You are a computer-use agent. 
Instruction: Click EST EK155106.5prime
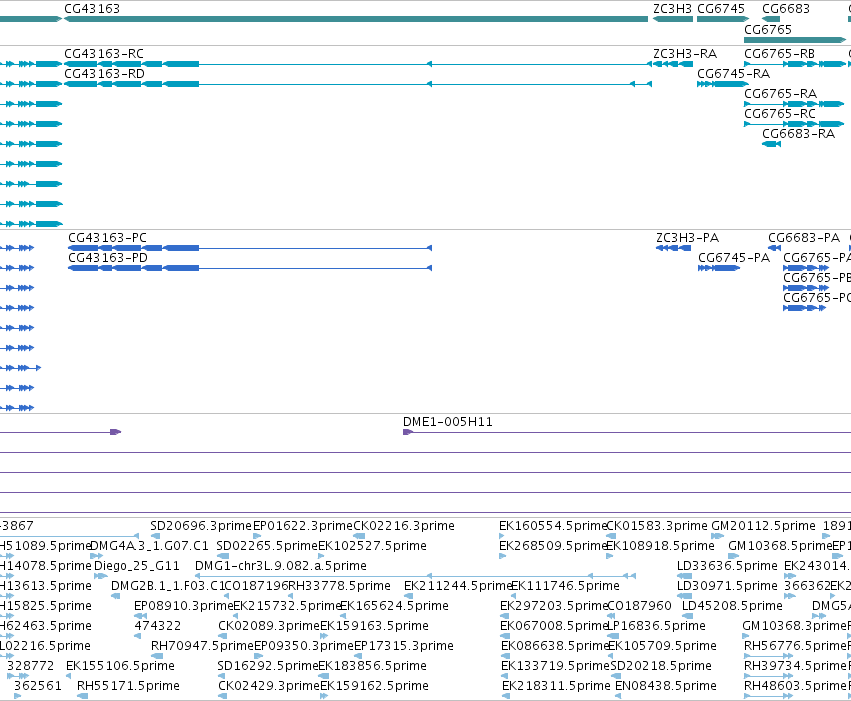click(x=120, y=666)
